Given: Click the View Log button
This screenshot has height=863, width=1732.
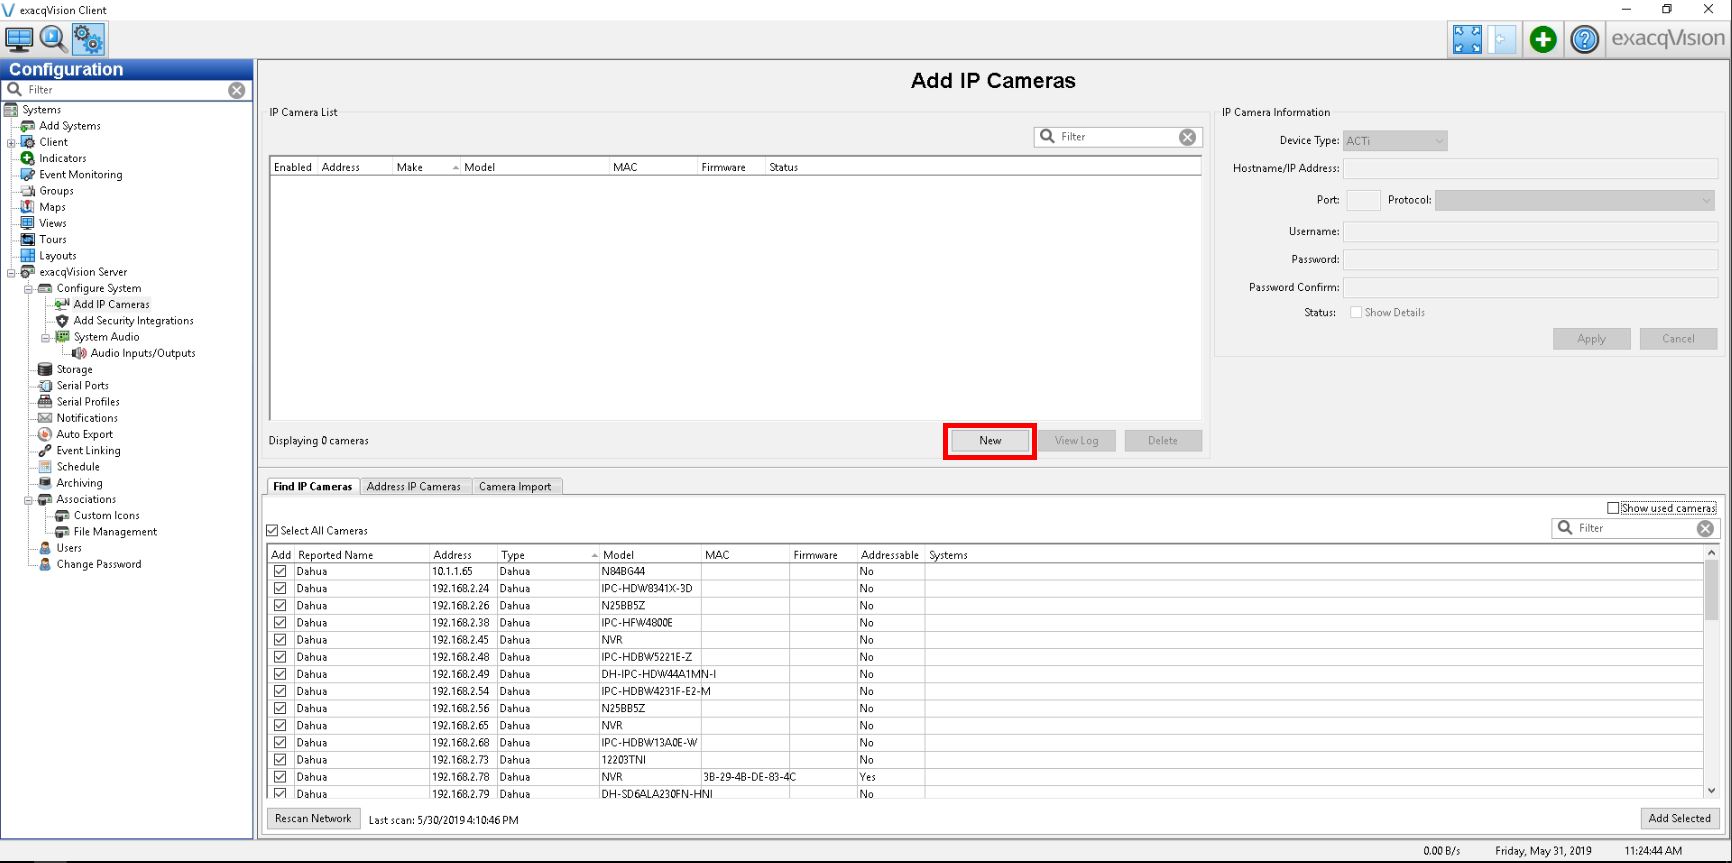Looking at the screenshot, I should (1076, 441).
